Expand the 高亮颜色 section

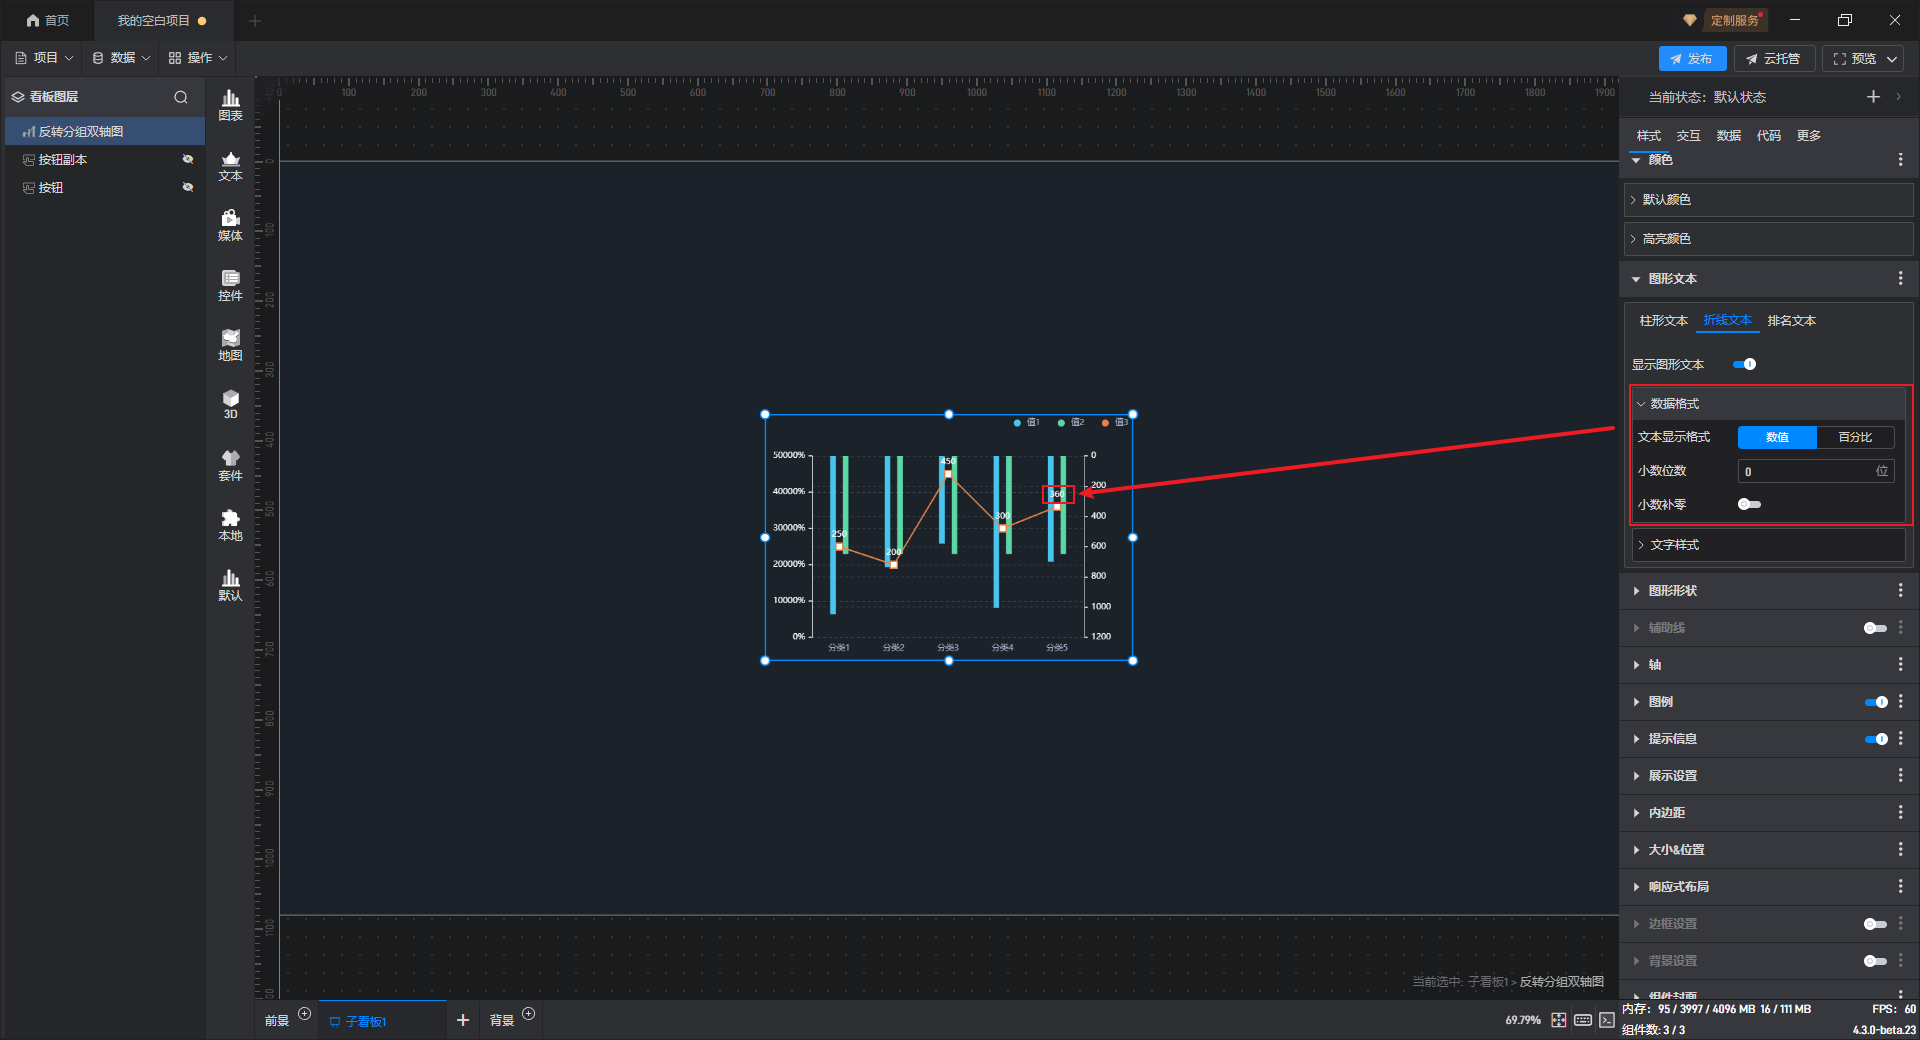(x=1769, y=239)
